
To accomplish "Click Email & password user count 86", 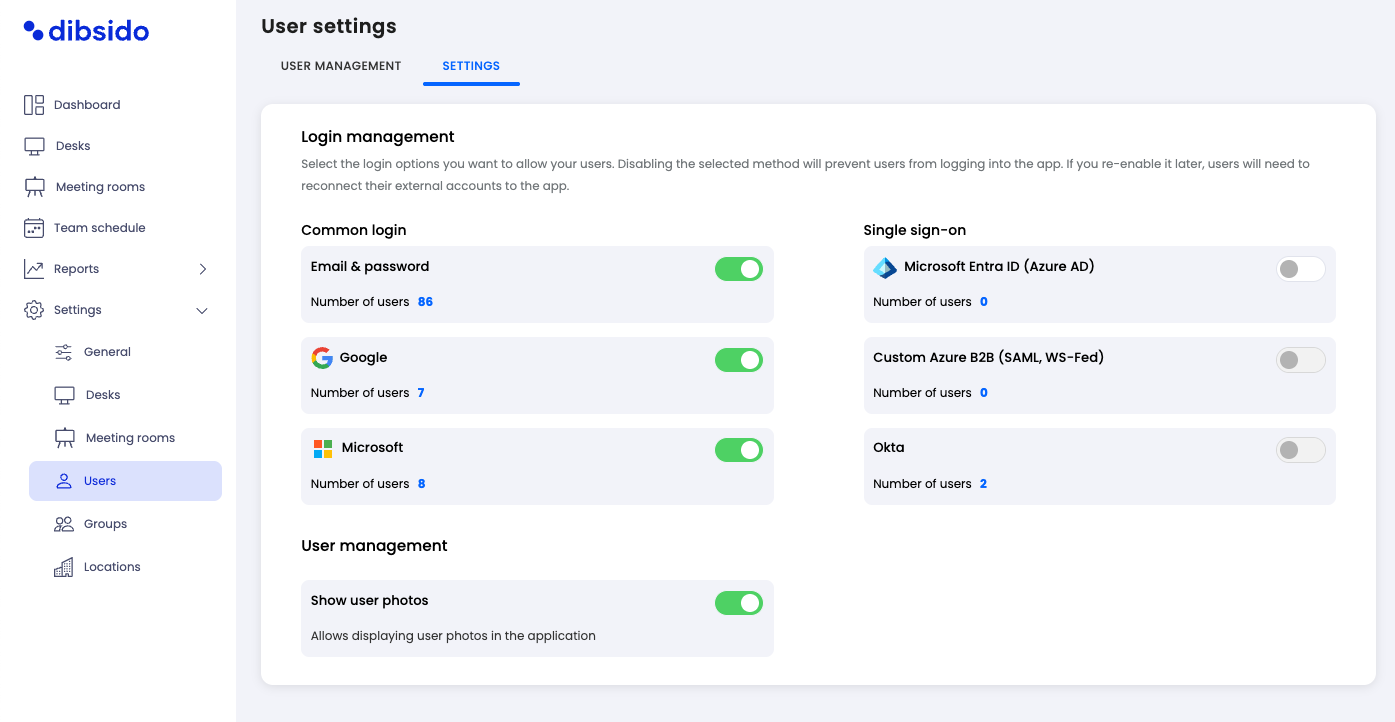I will (425, 302).
